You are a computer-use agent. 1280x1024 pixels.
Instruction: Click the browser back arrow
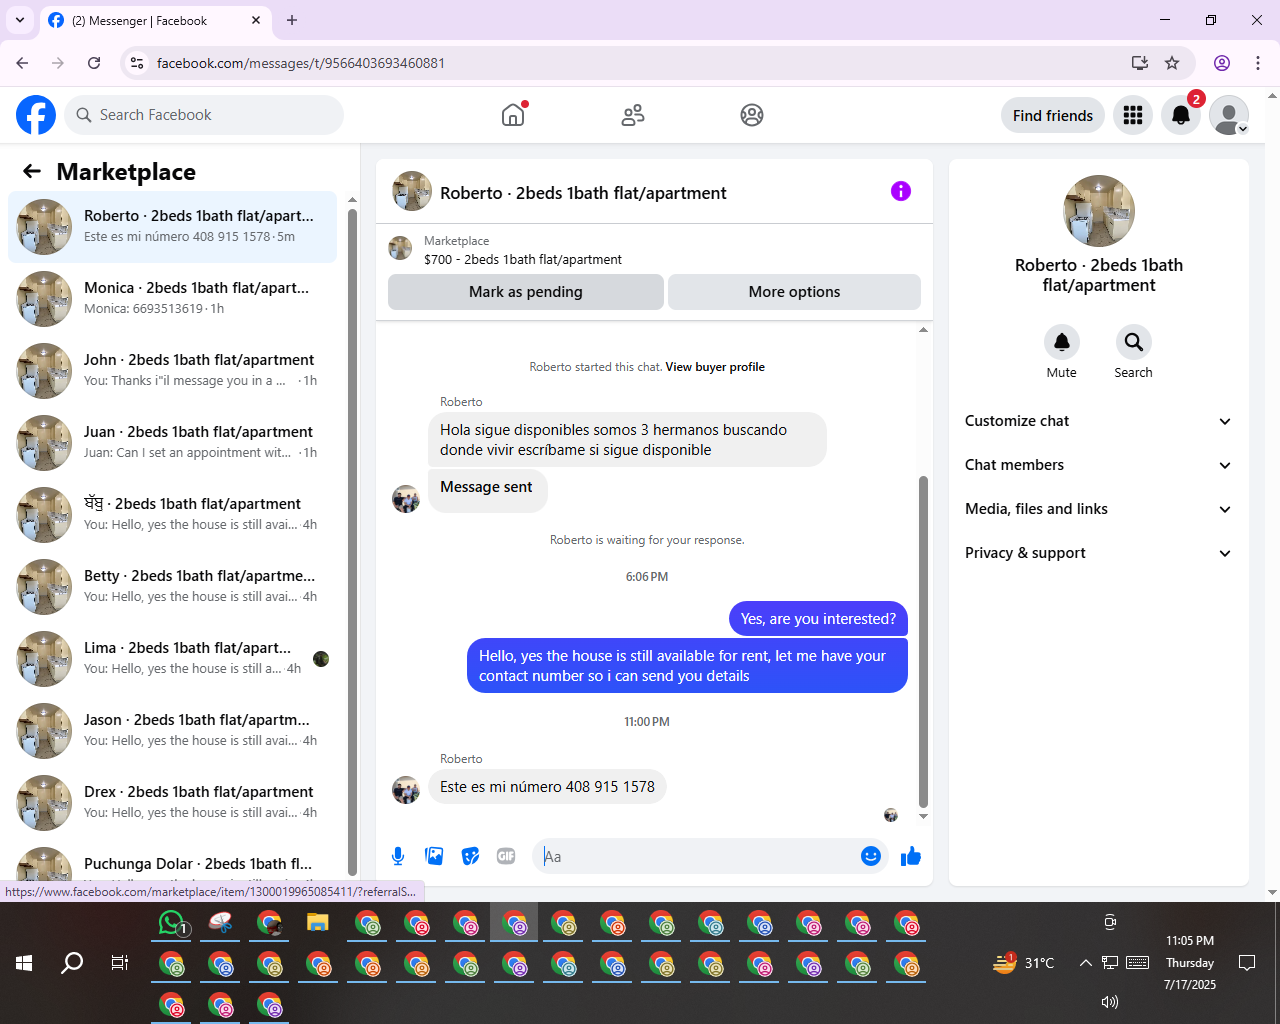click(x=22, y=63)
